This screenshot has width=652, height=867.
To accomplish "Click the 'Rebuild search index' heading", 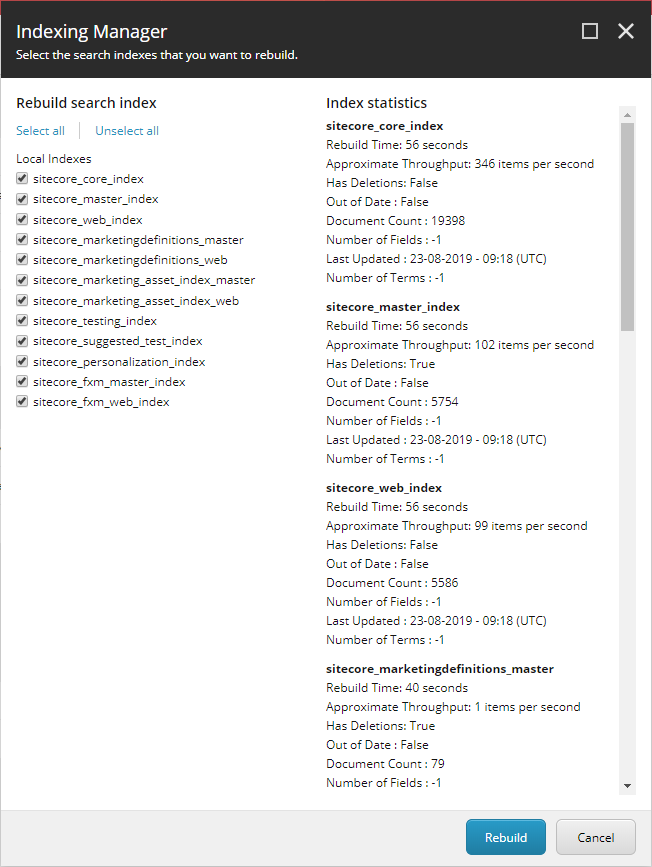I will pos(86,103).
